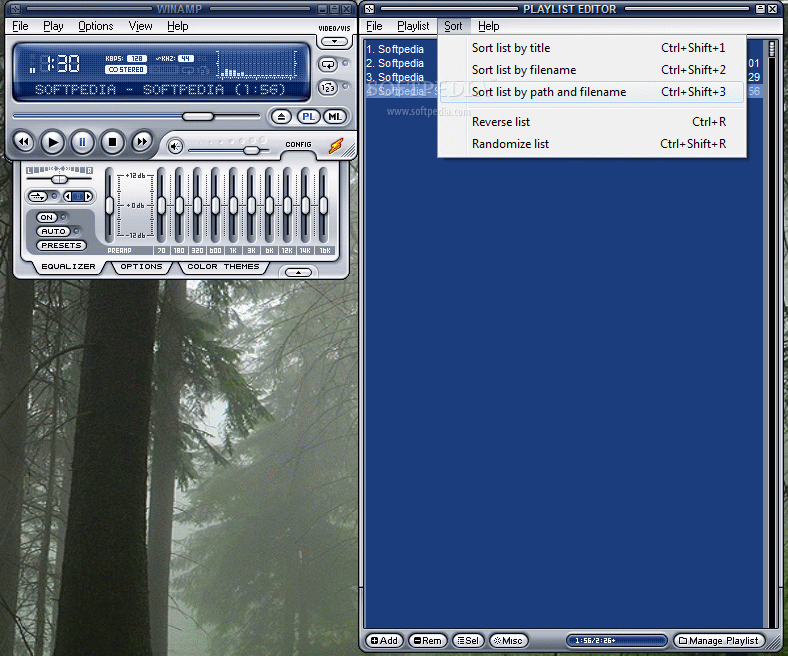Click the balance pan slider knob

coord(59,179)
